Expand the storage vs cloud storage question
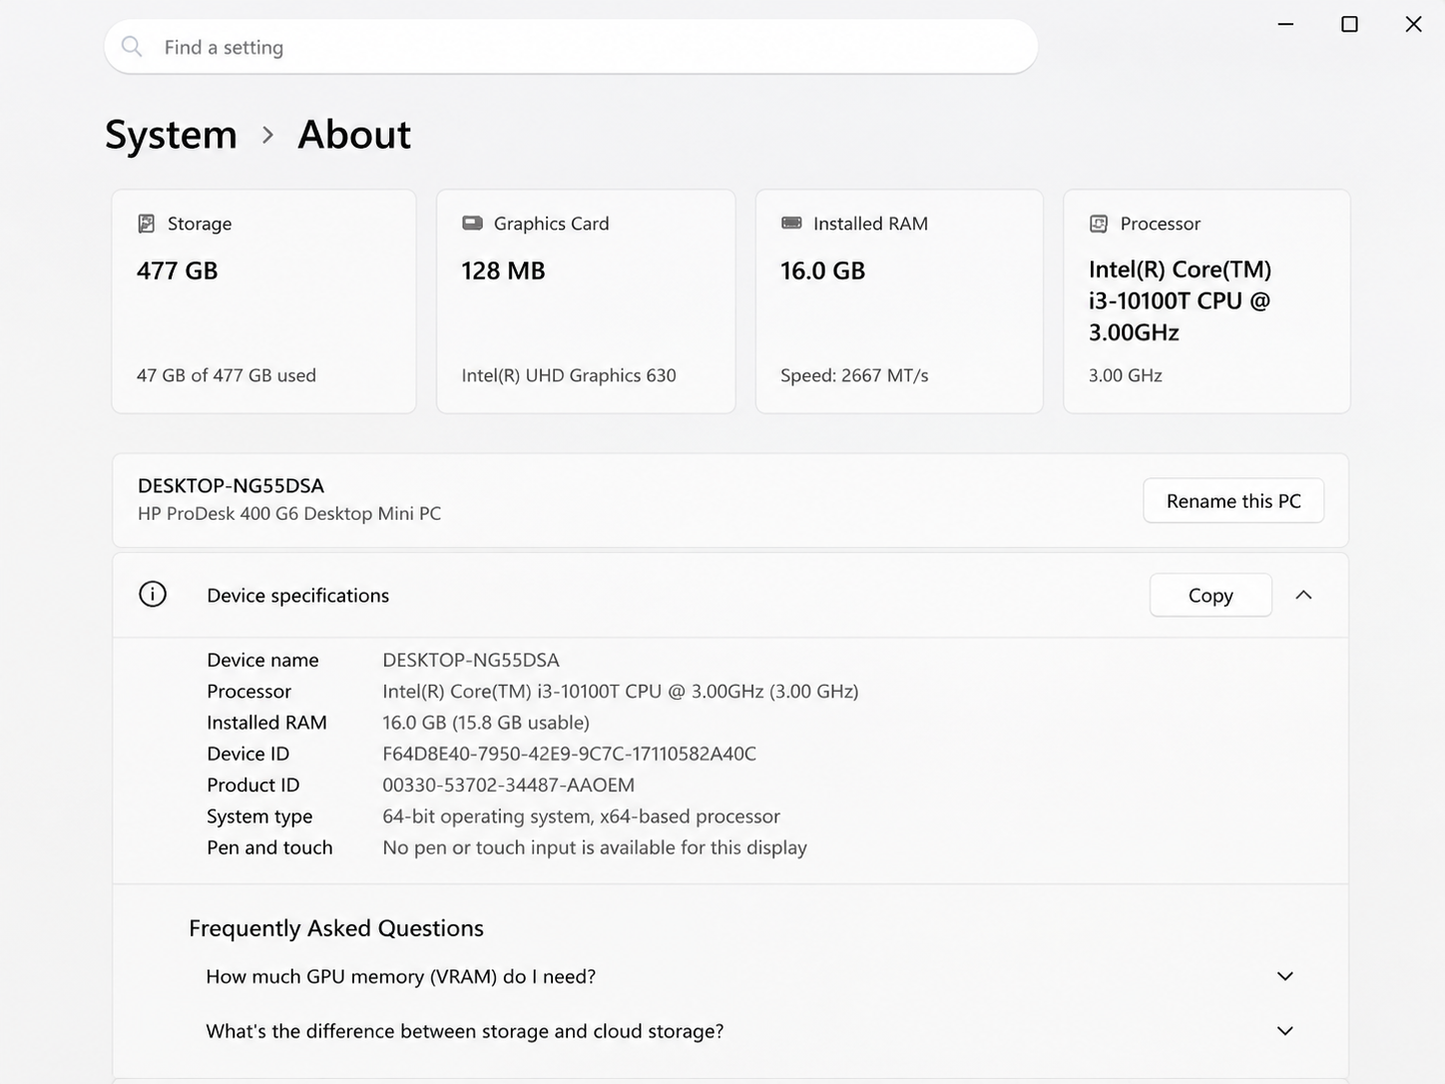The height and width of the screenshot is (1084, 1445). (1285, 1031)
